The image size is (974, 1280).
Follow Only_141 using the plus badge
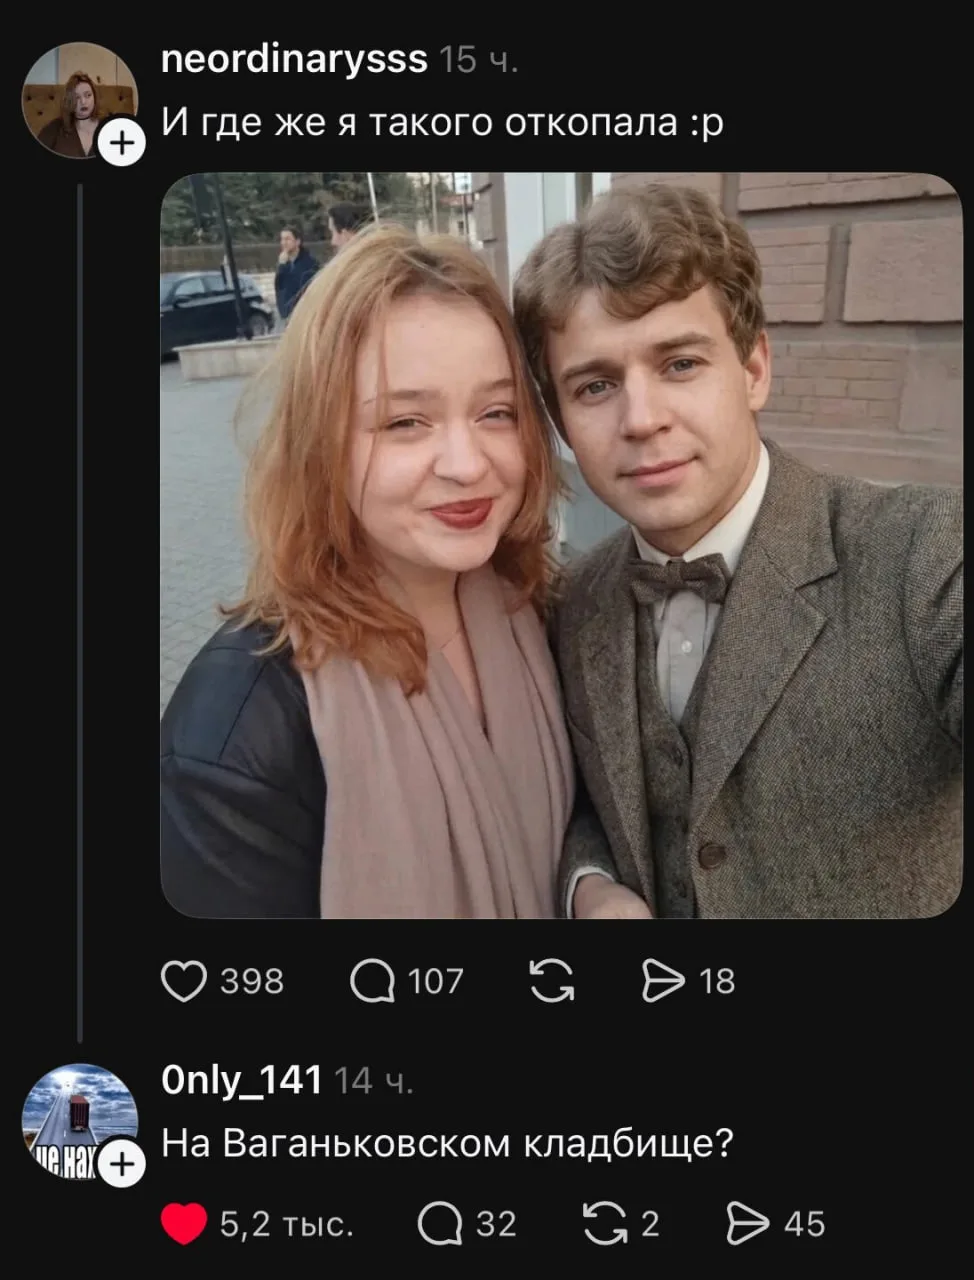click(x=121, y=1165)
